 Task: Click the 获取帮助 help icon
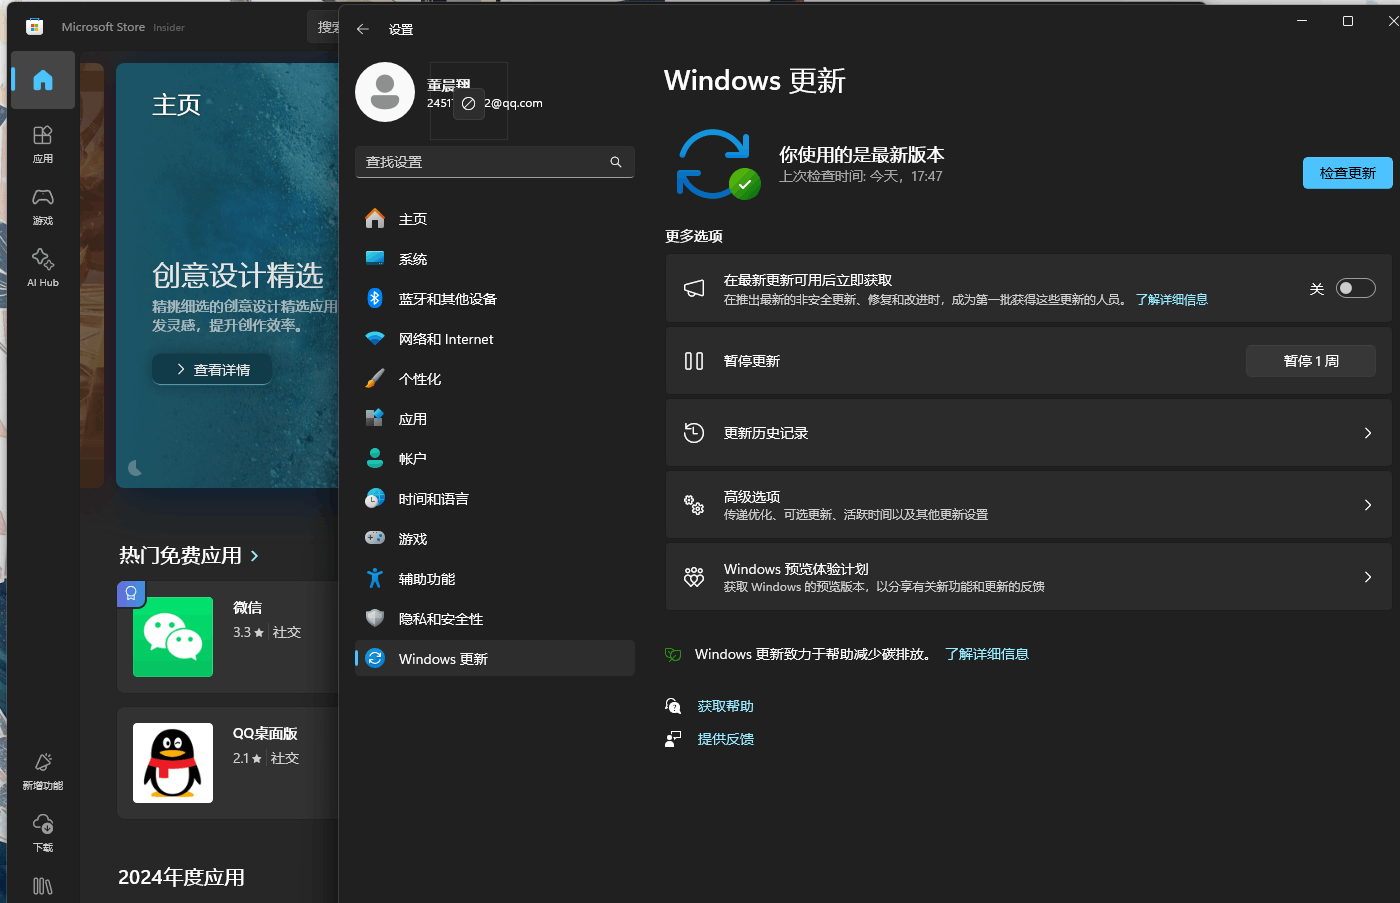(x=673, y=706)
